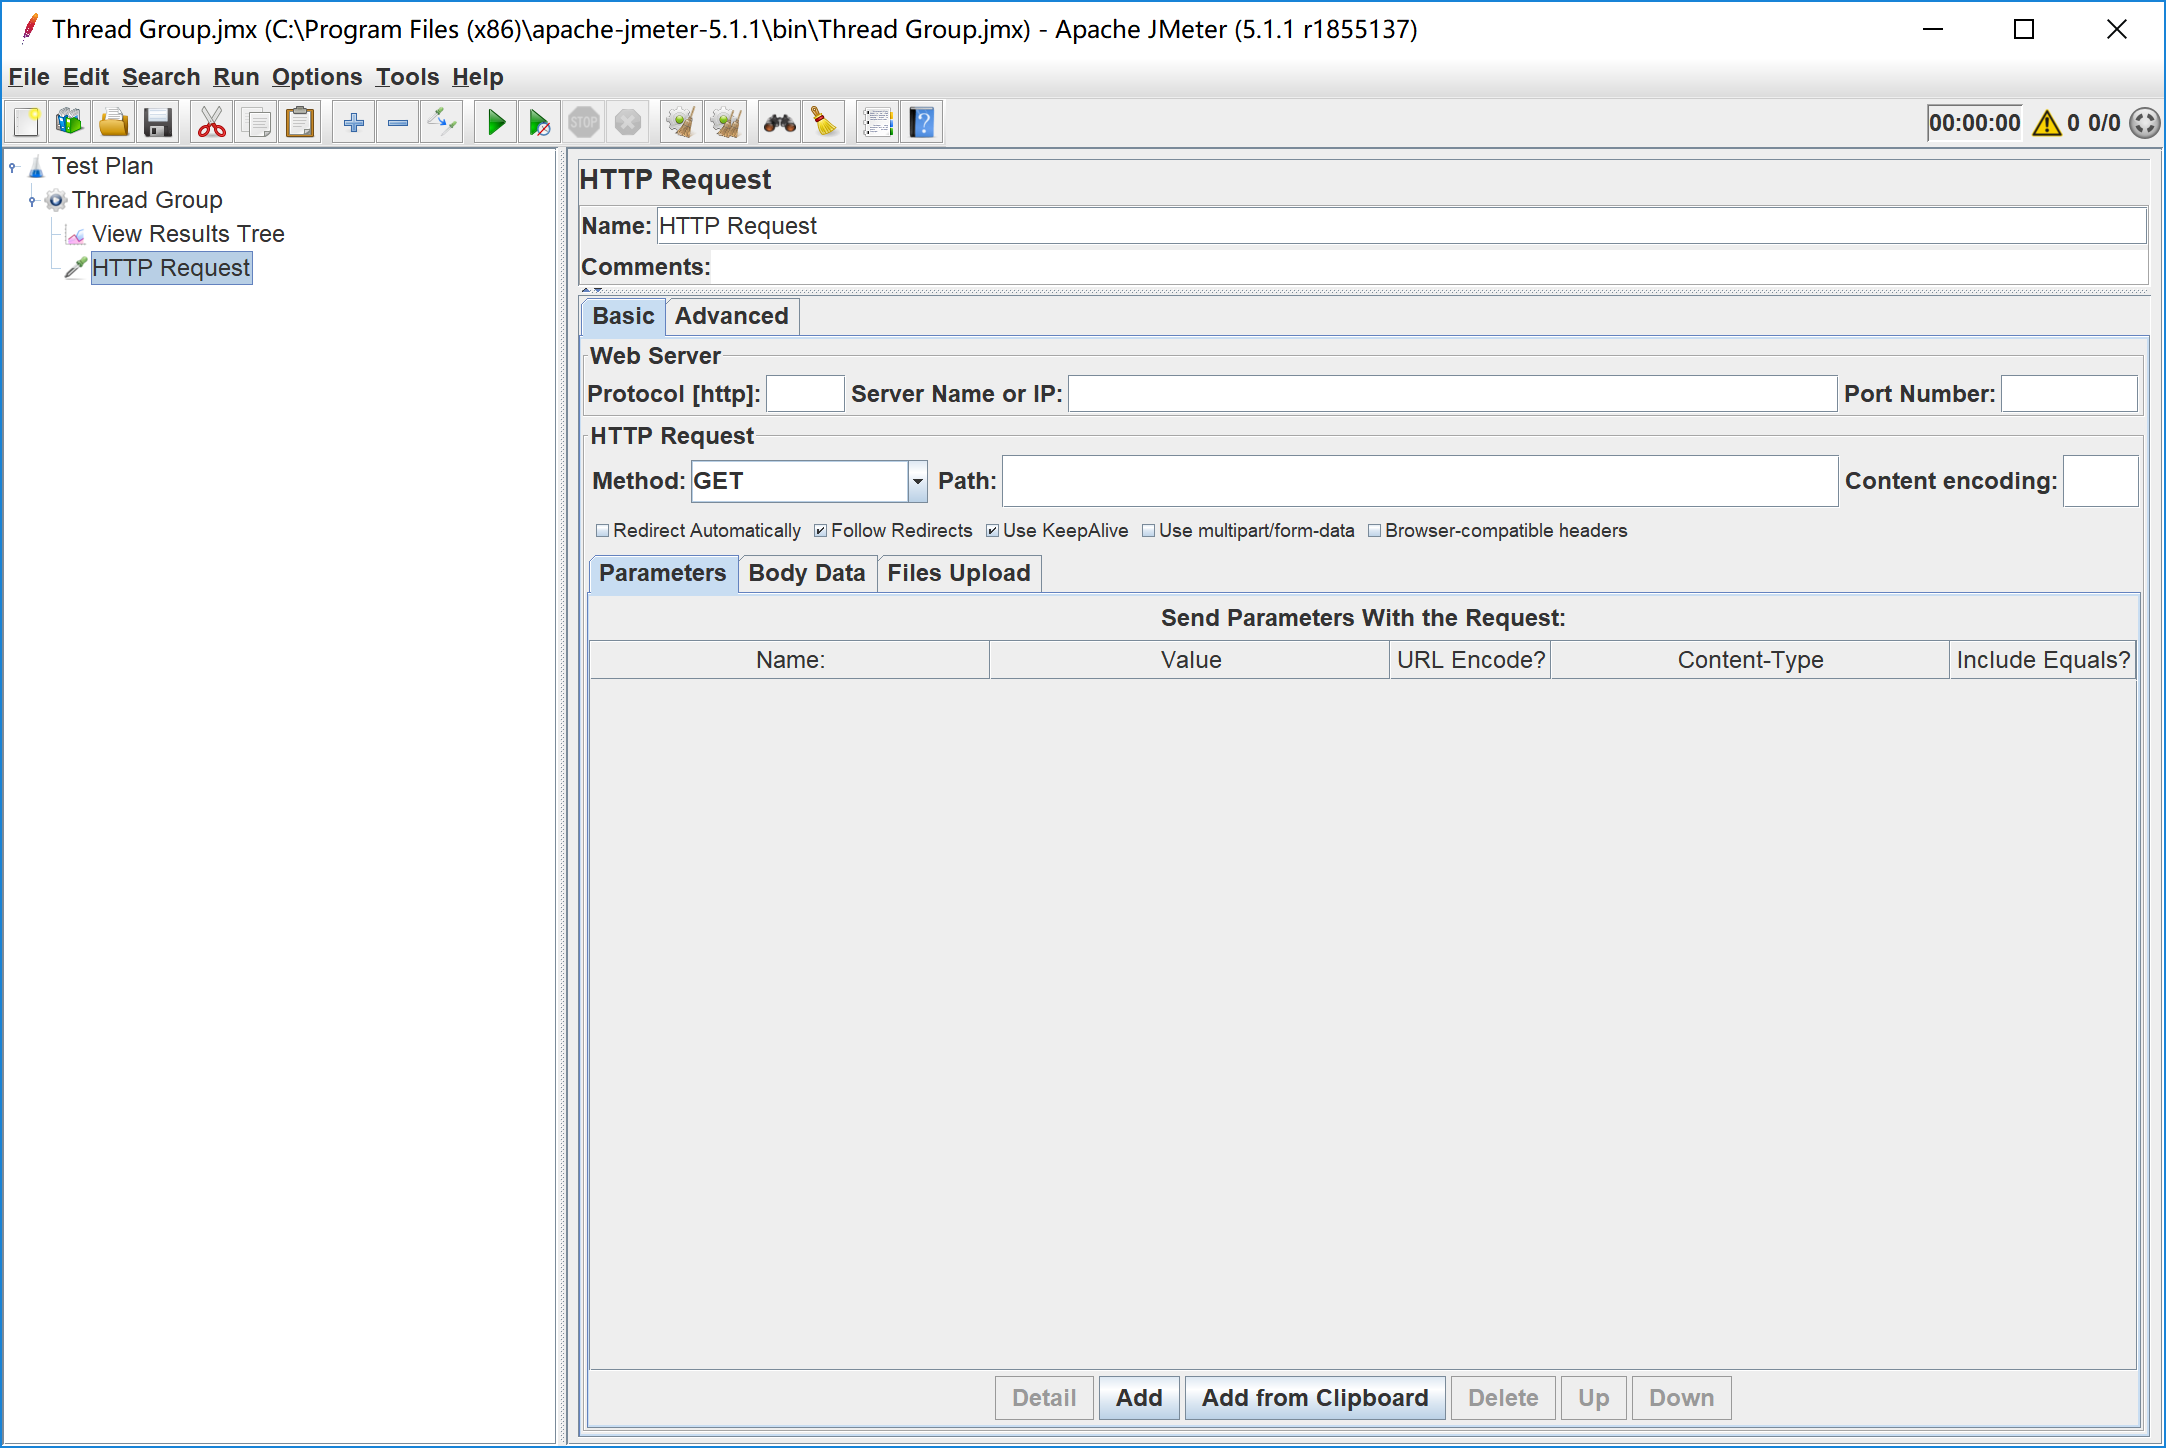Save the test plan with floppy icon
This screenshot has width=2166, height=1448.
pyautogui.click(x=158, y=123)
